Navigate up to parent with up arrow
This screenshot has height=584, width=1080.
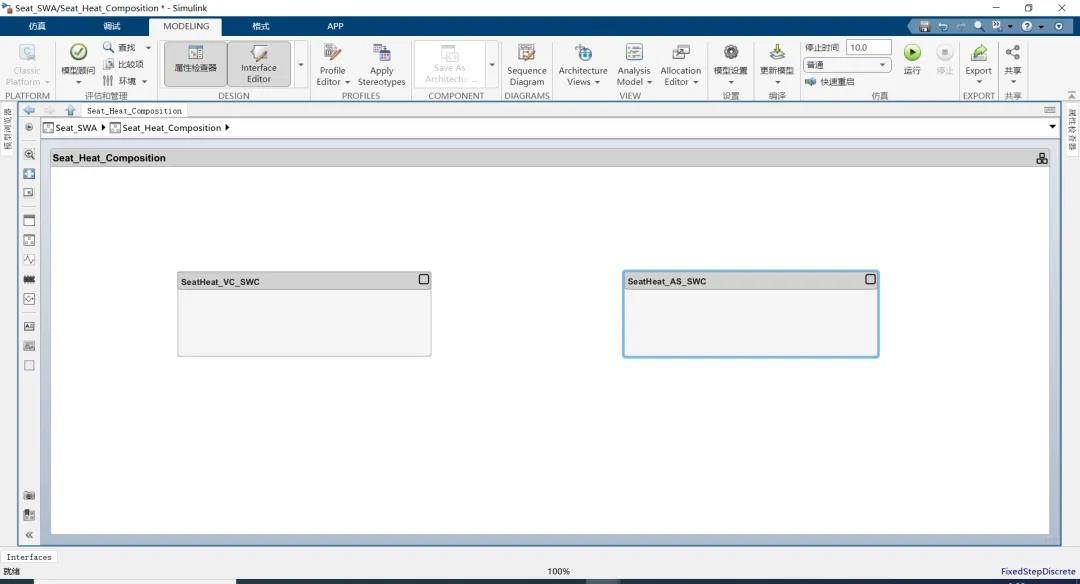pyautogui.click(x=70, y=110)
